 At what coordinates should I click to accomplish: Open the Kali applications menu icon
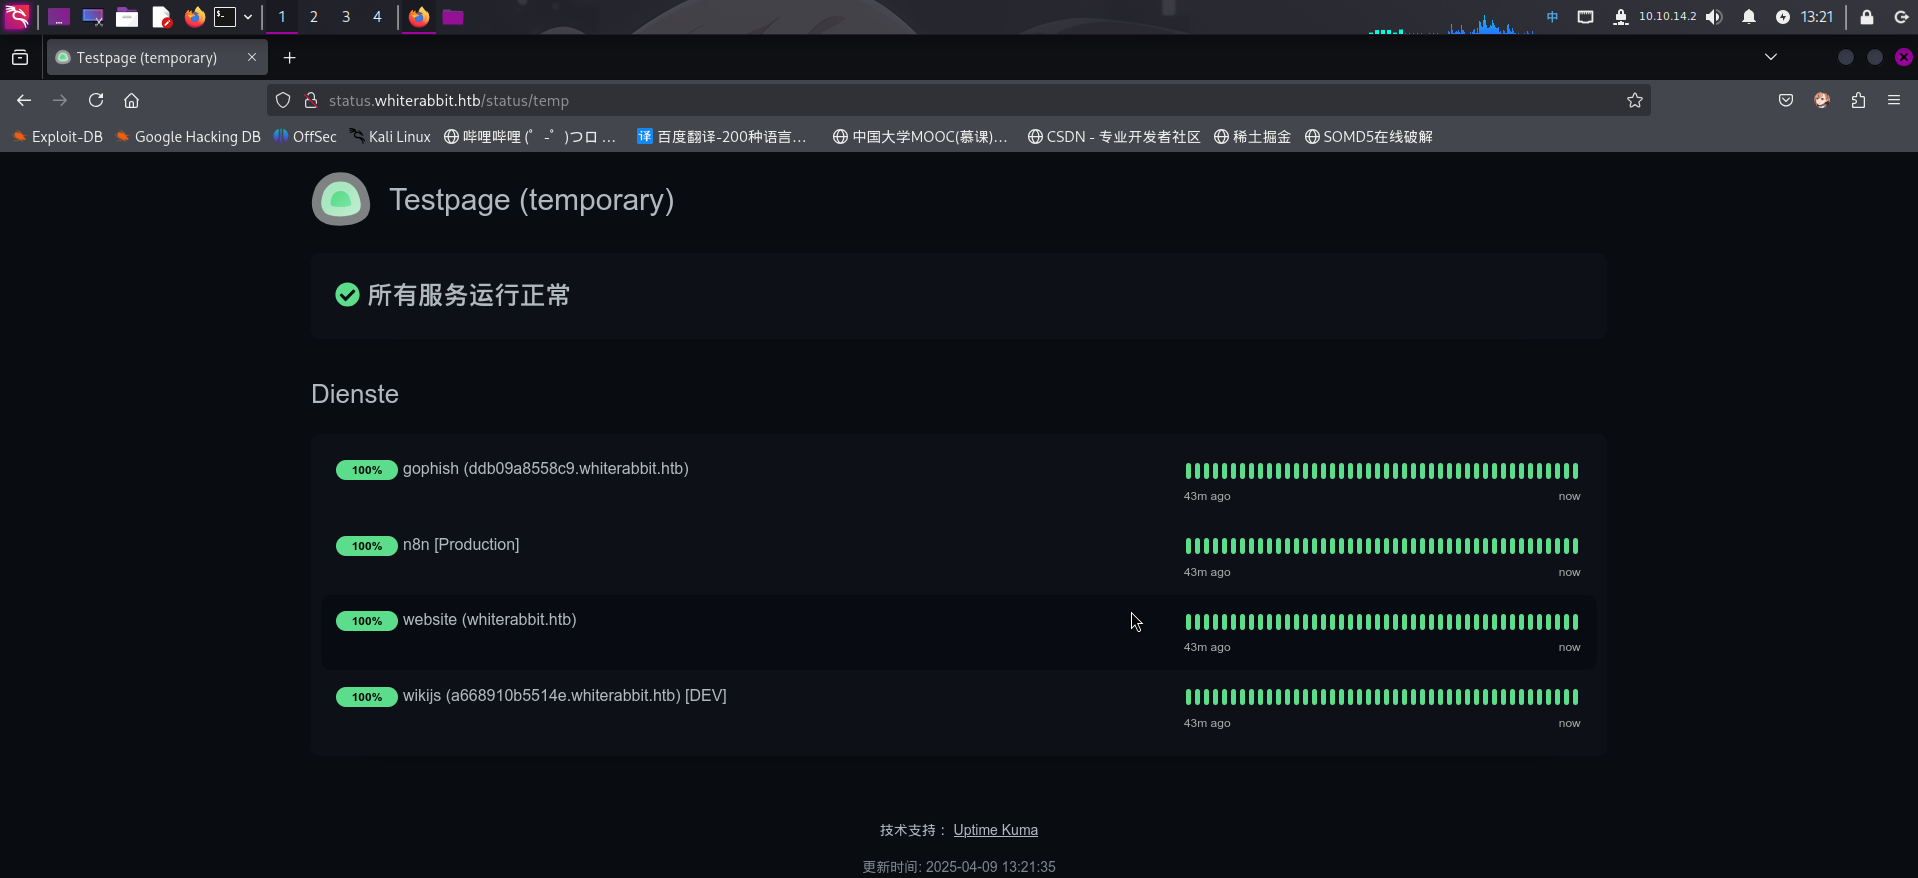17,16
